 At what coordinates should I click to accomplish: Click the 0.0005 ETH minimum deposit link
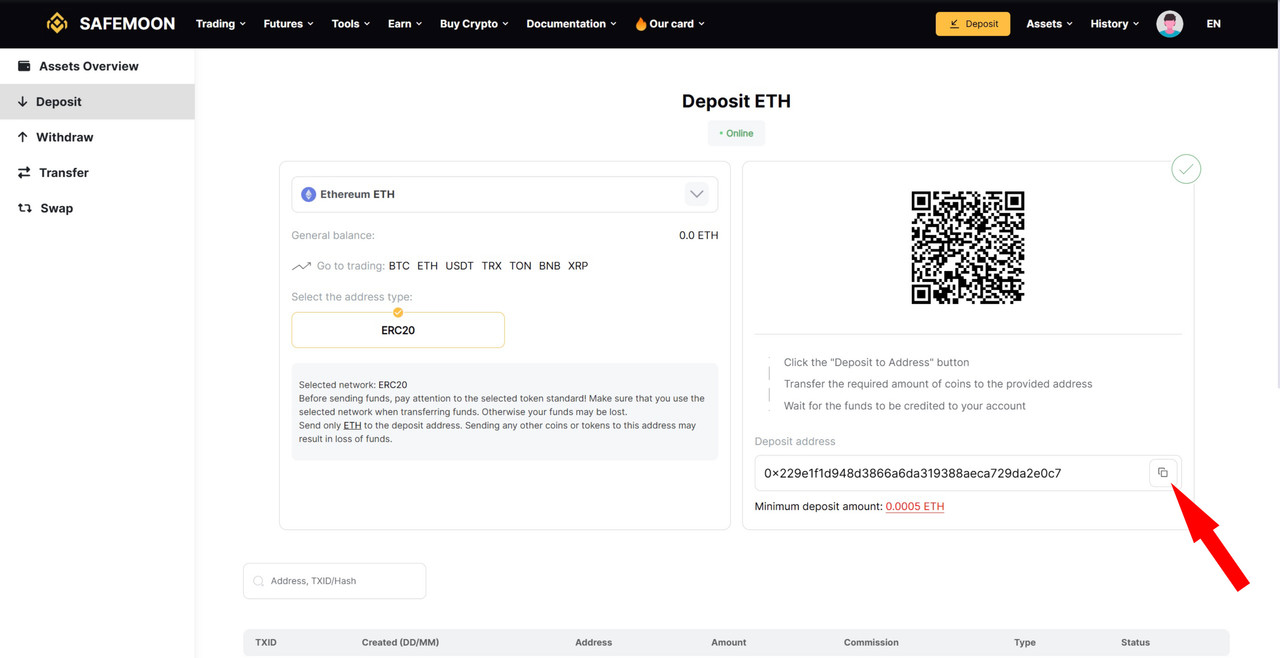tap(915, 507)
